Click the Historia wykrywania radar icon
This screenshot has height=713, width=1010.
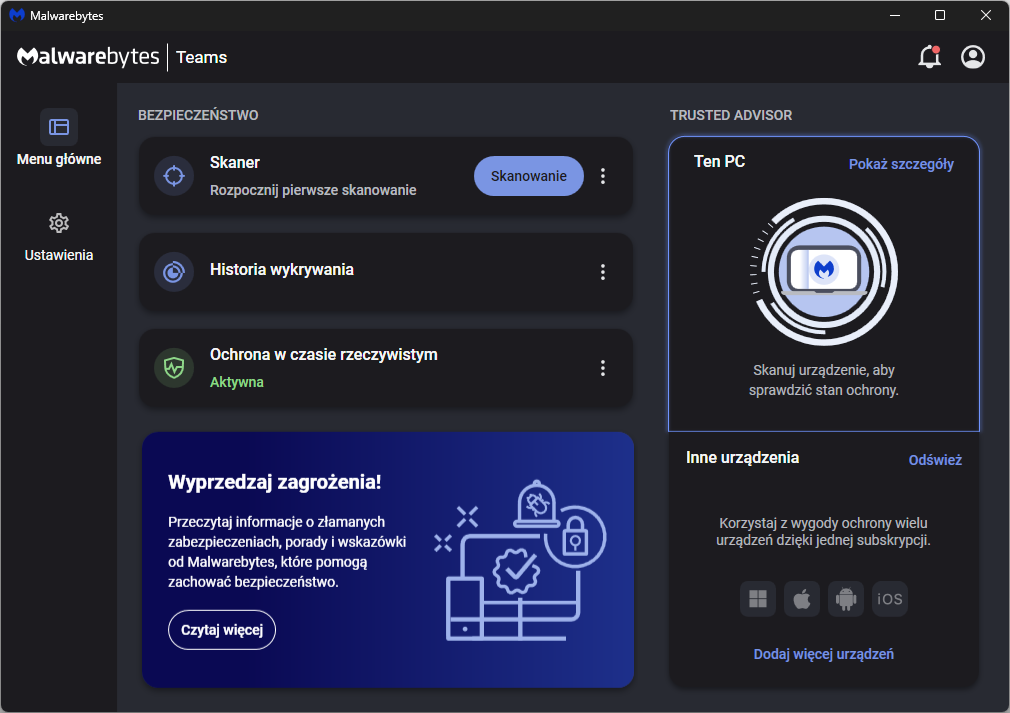[174, 272]
